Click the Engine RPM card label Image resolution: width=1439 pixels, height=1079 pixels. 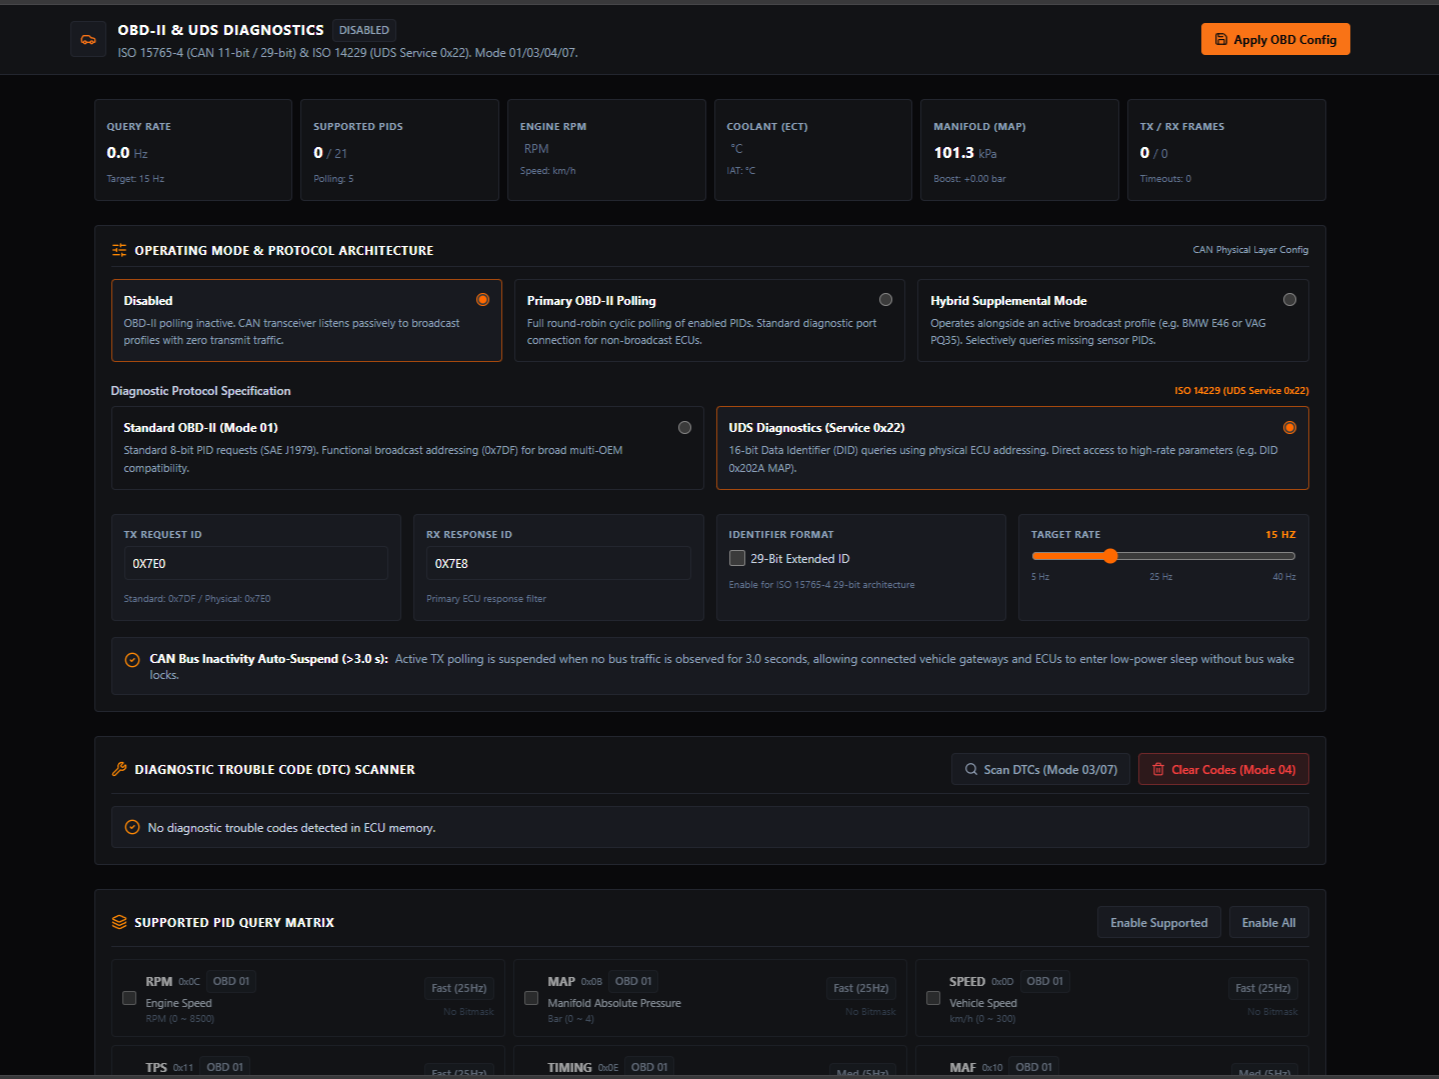pos(553,127)
